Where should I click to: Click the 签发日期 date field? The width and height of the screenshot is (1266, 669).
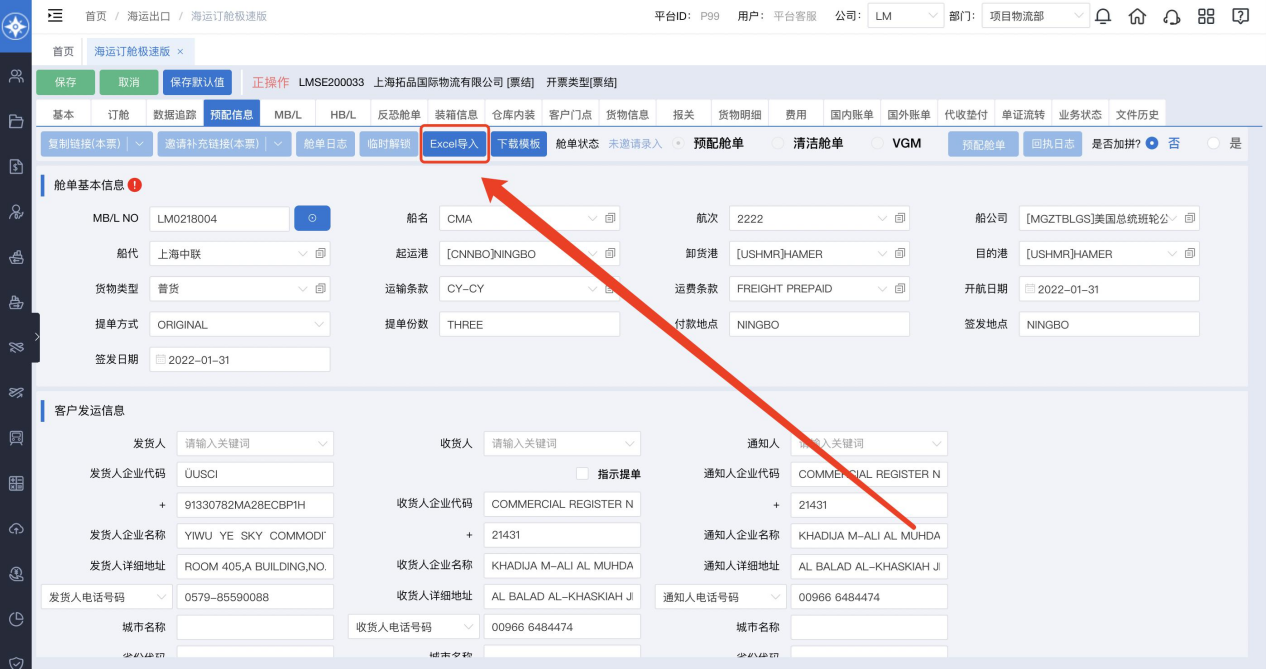(x=239, y=360)
